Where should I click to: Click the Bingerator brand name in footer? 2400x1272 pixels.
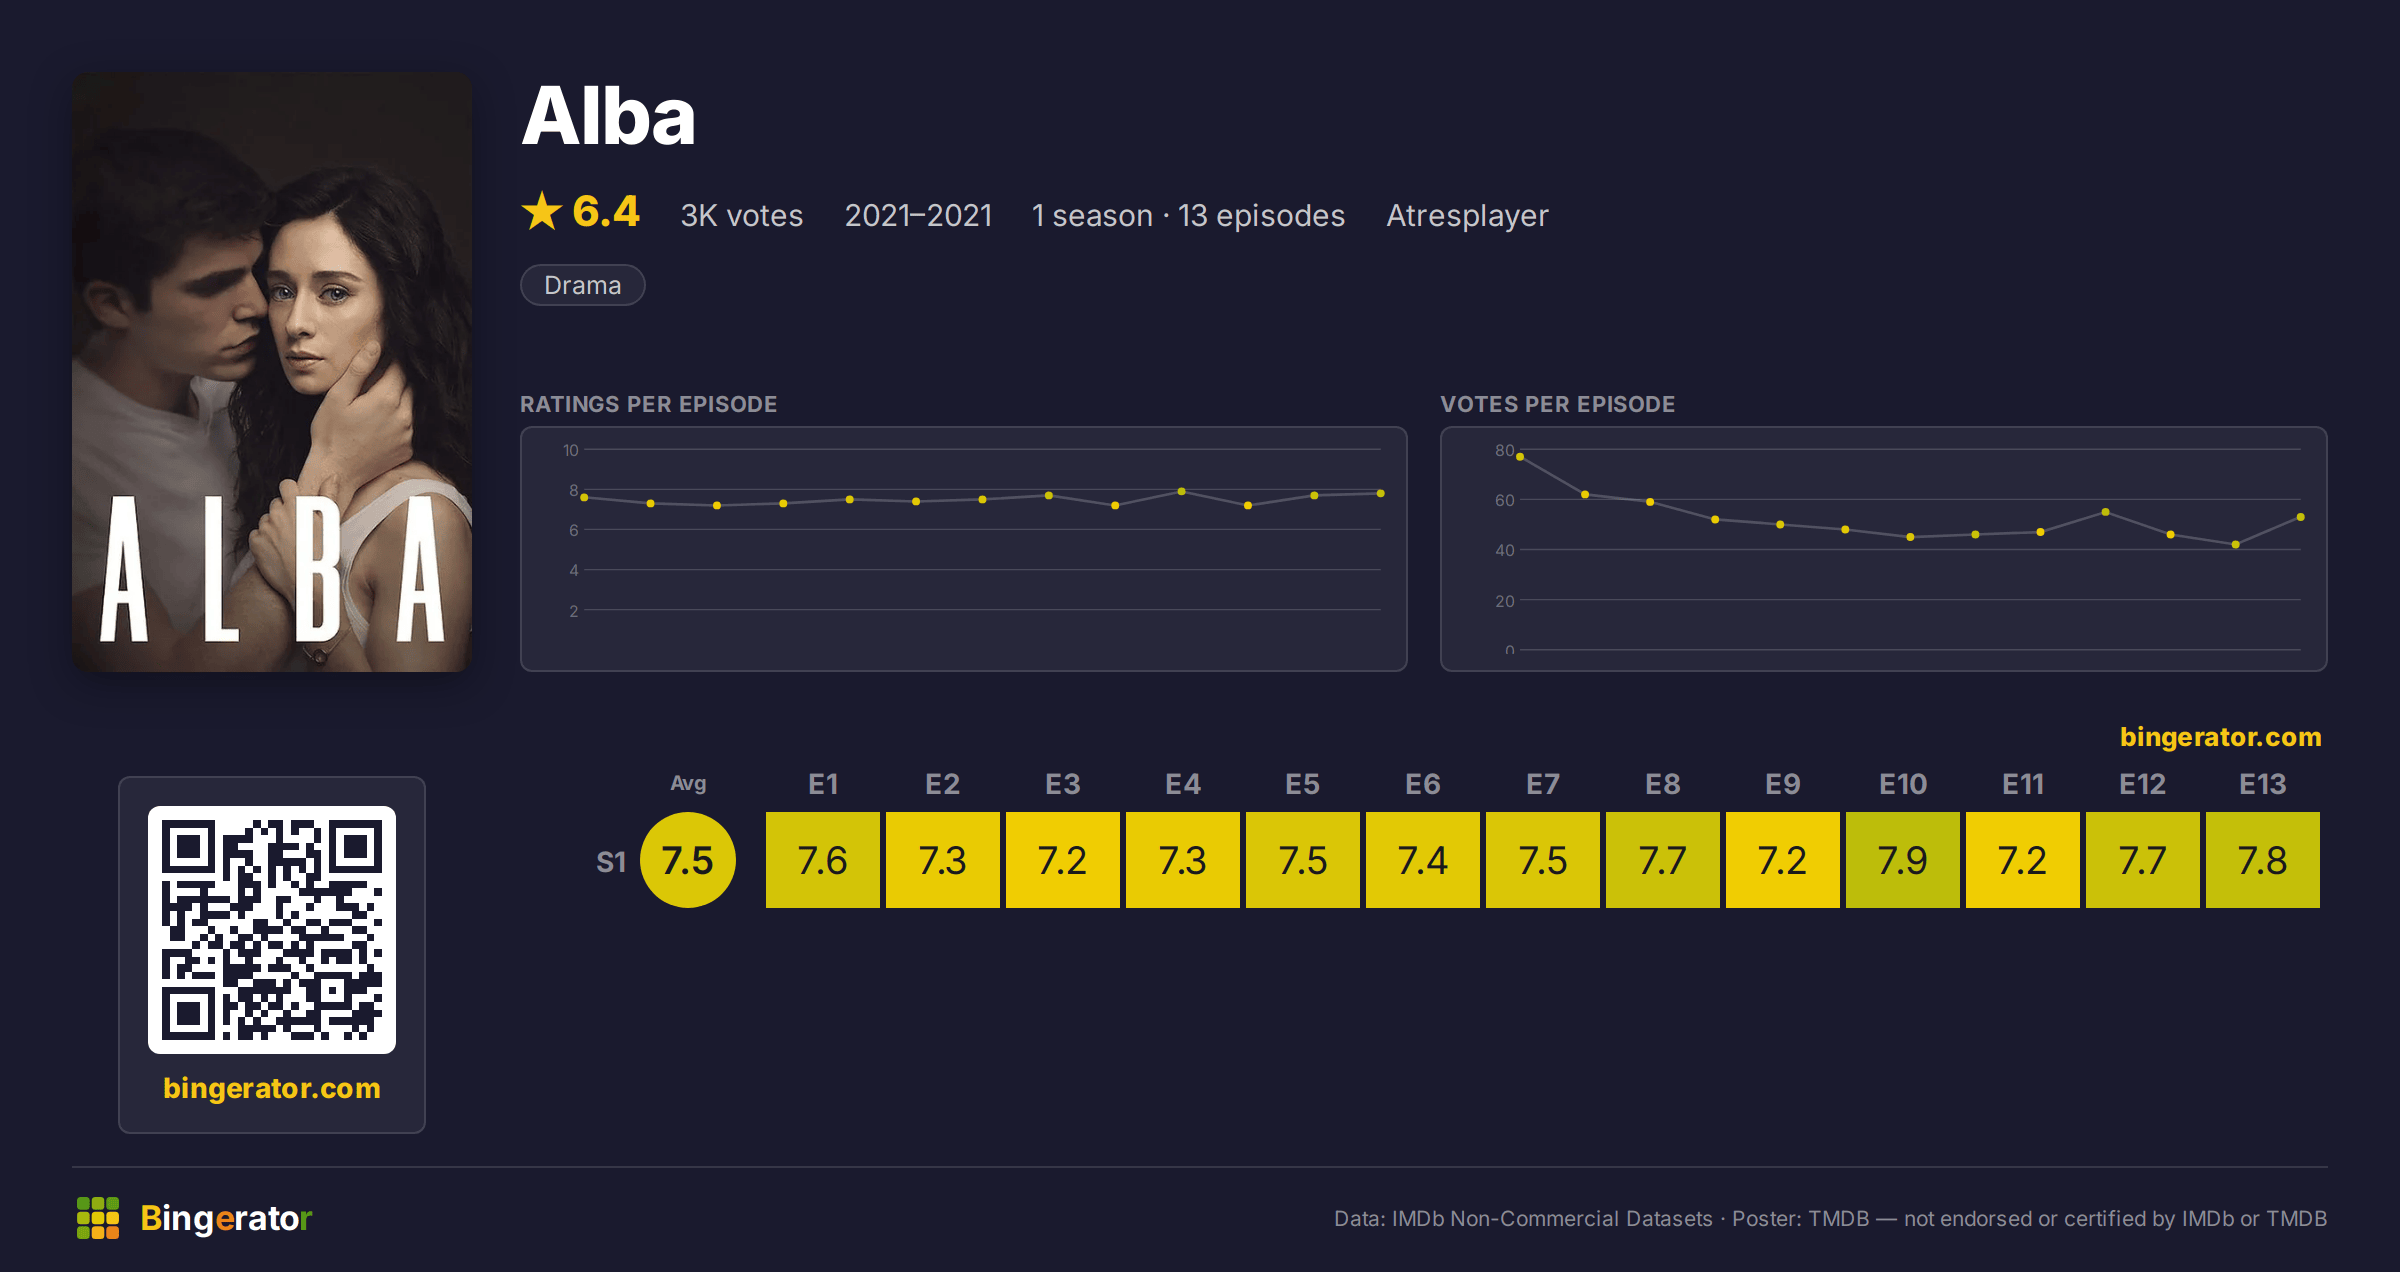[226, 1218]
